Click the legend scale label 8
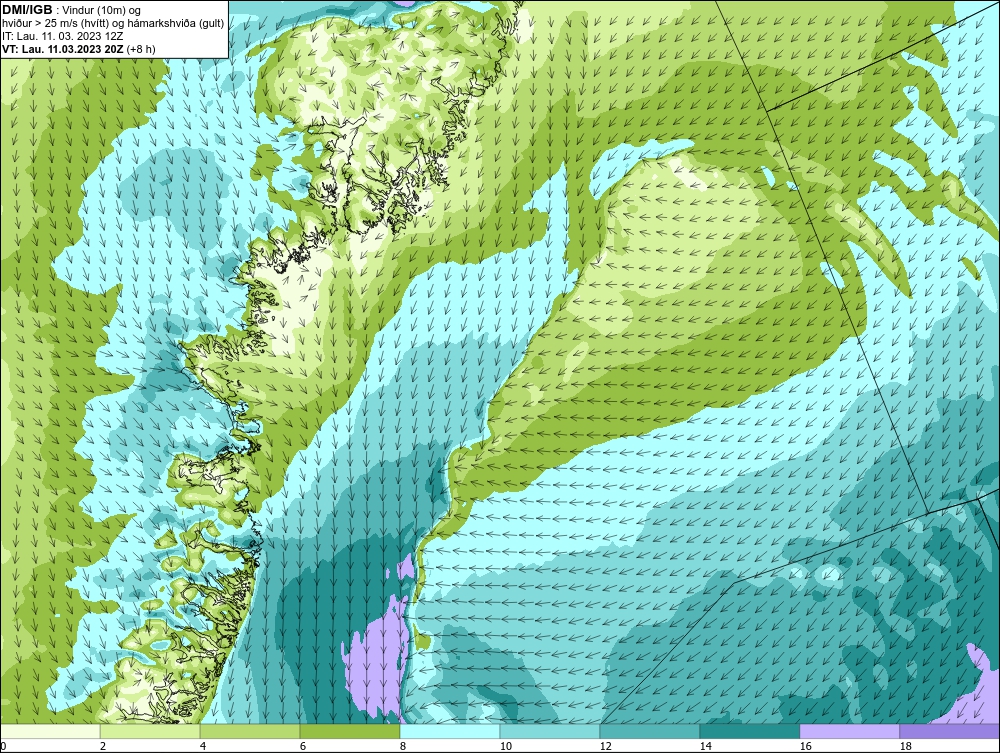 [x=402, y=746]
